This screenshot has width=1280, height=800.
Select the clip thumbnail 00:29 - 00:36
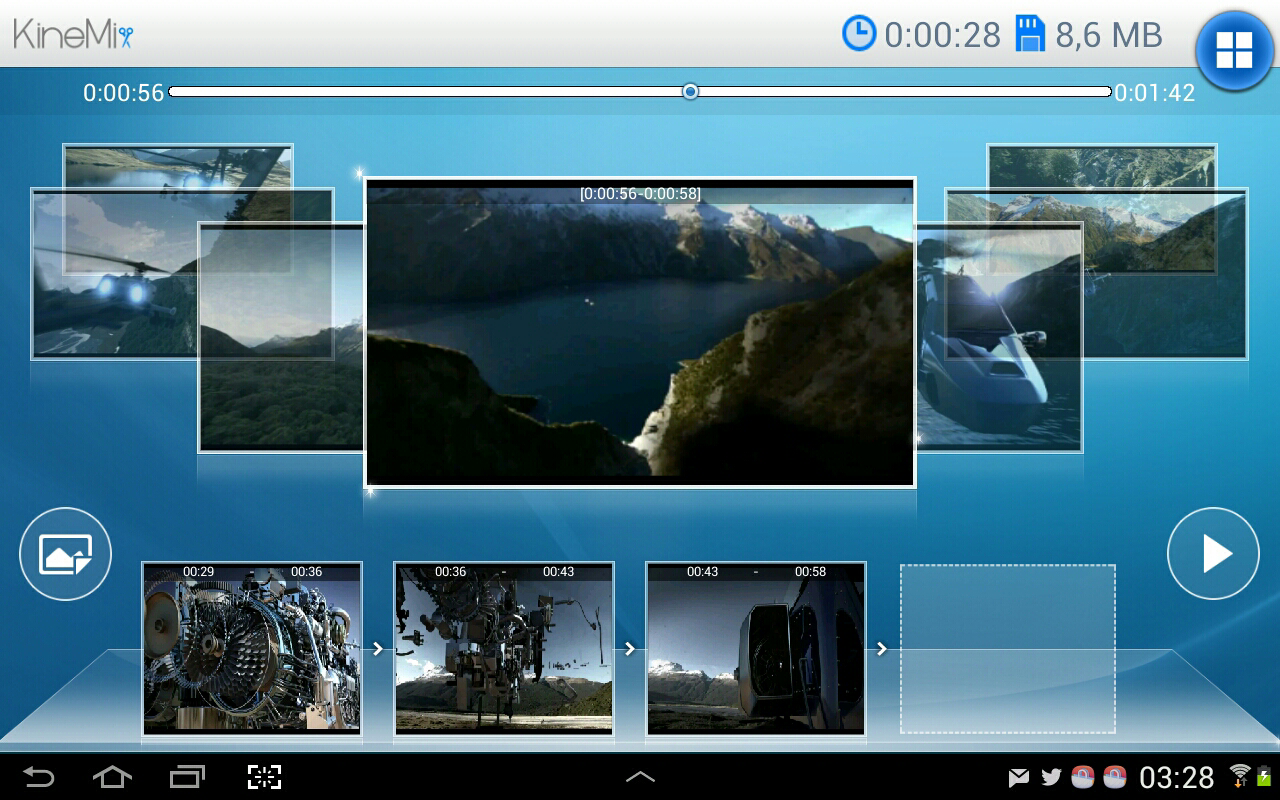[x=252, y=649]
